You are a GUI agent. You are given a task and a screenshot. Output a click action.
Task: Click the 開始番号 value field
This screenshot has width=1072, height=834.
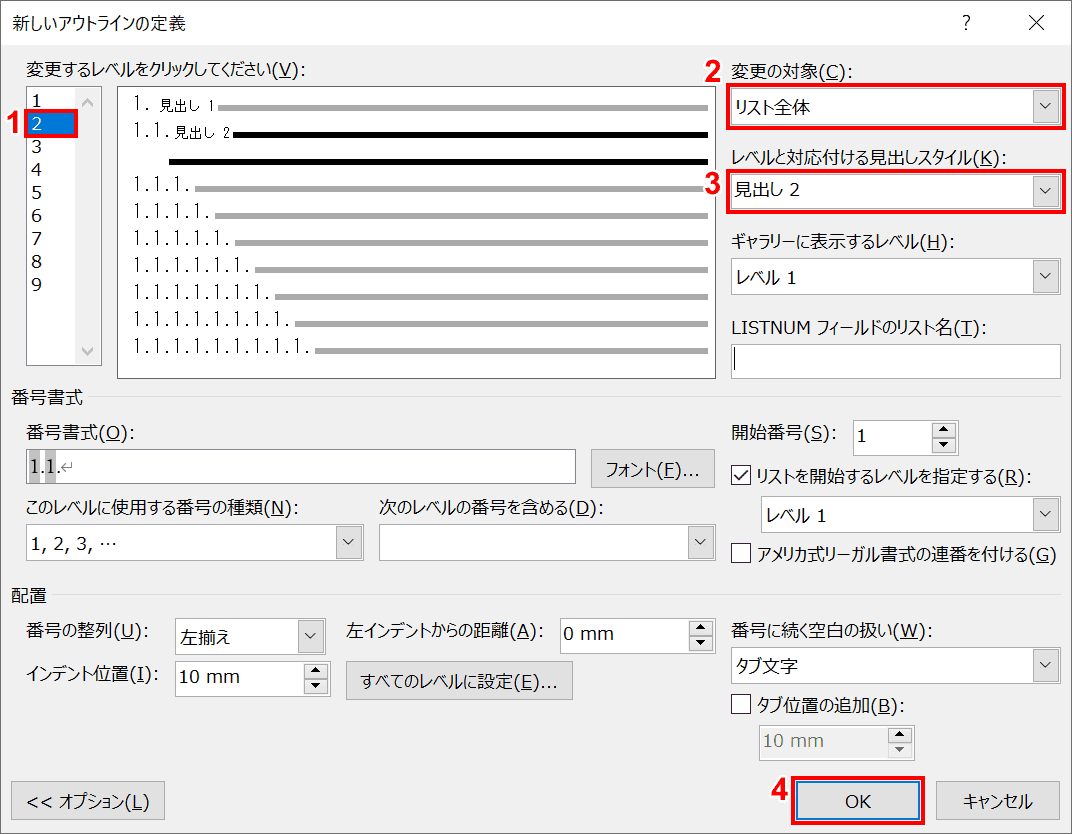pyautogui.click(x=892, y=438)
